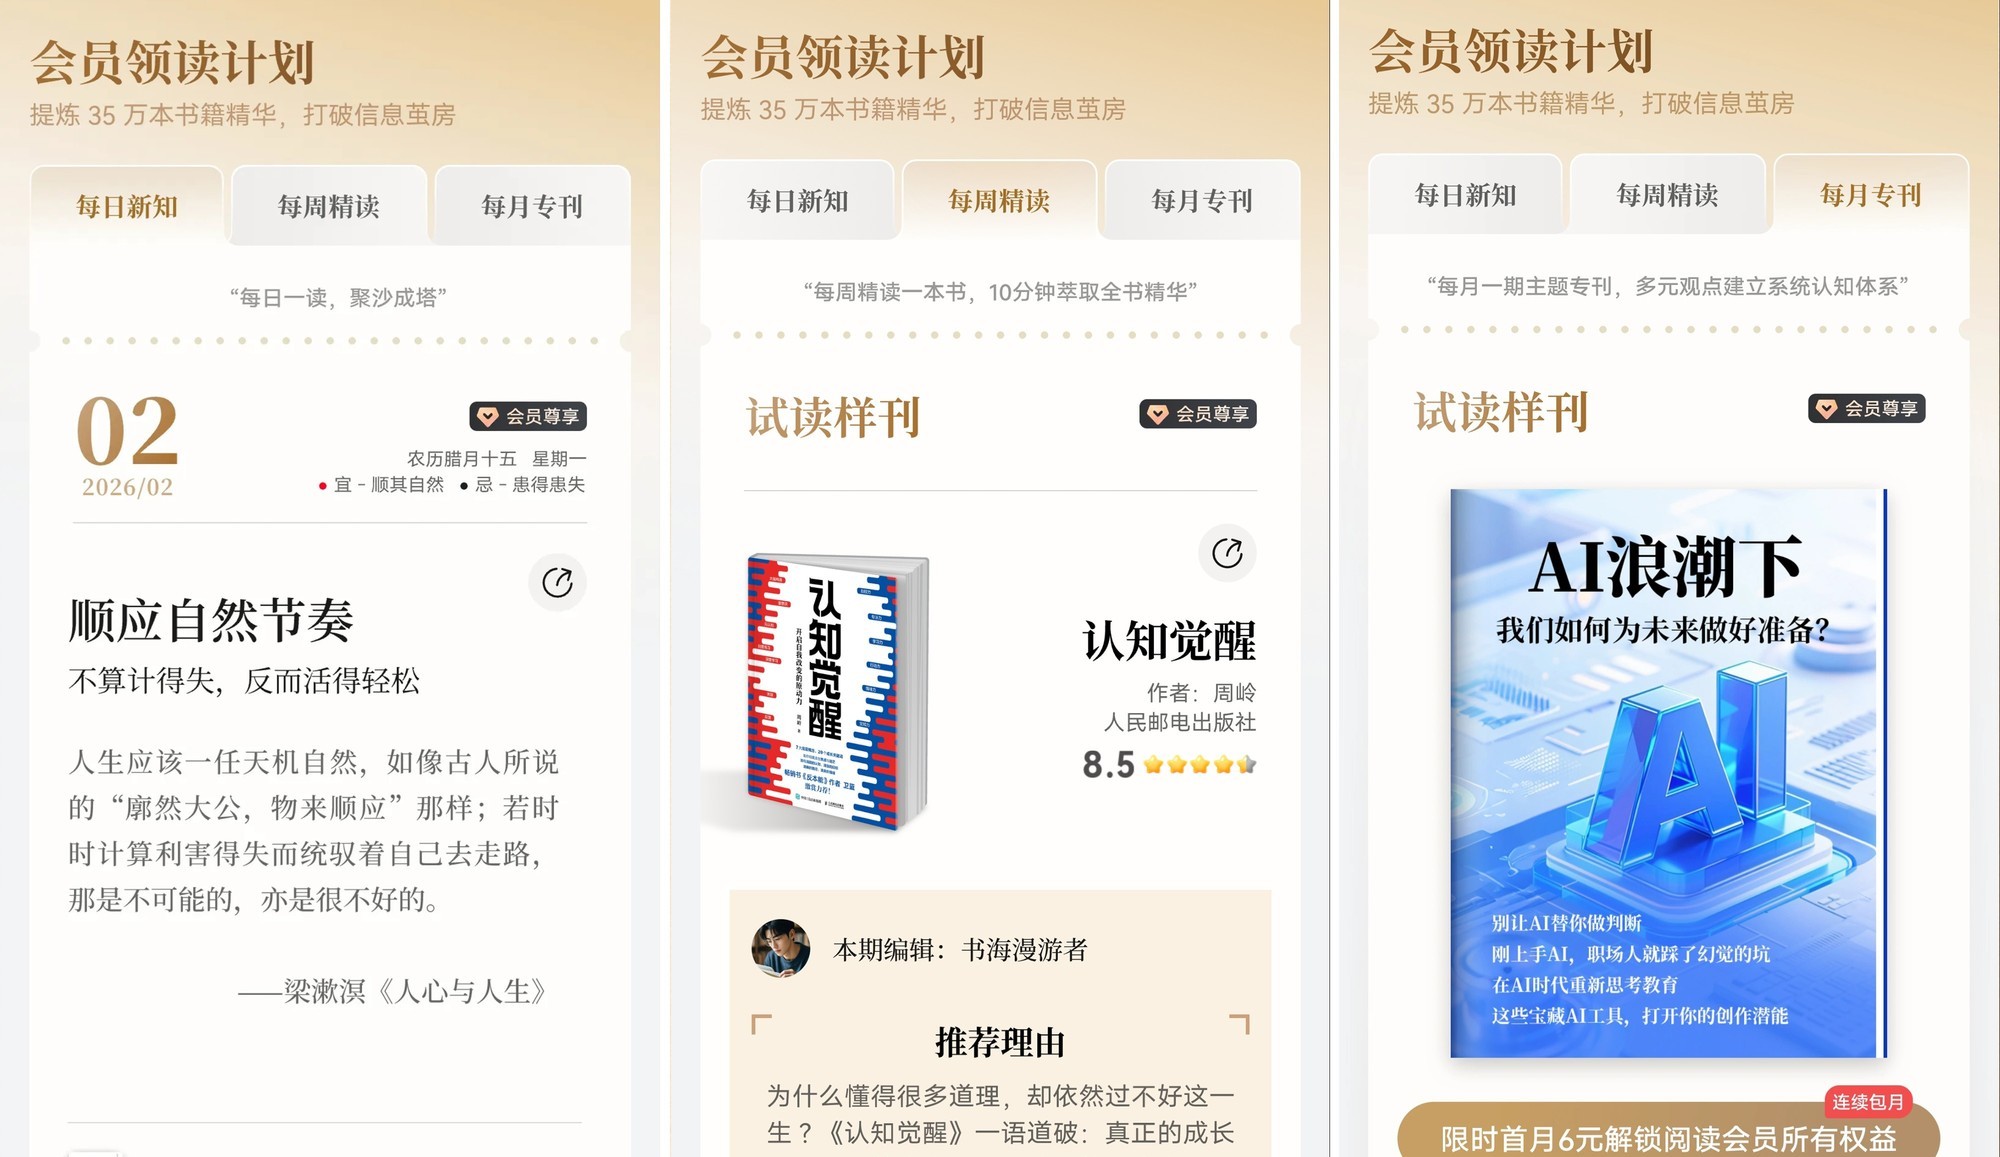The height and width of the screenshot is (1157, 2000).
Task: Open 认知觉醒 book cover image
Action: pyautogui.click(x=837, y=692)
